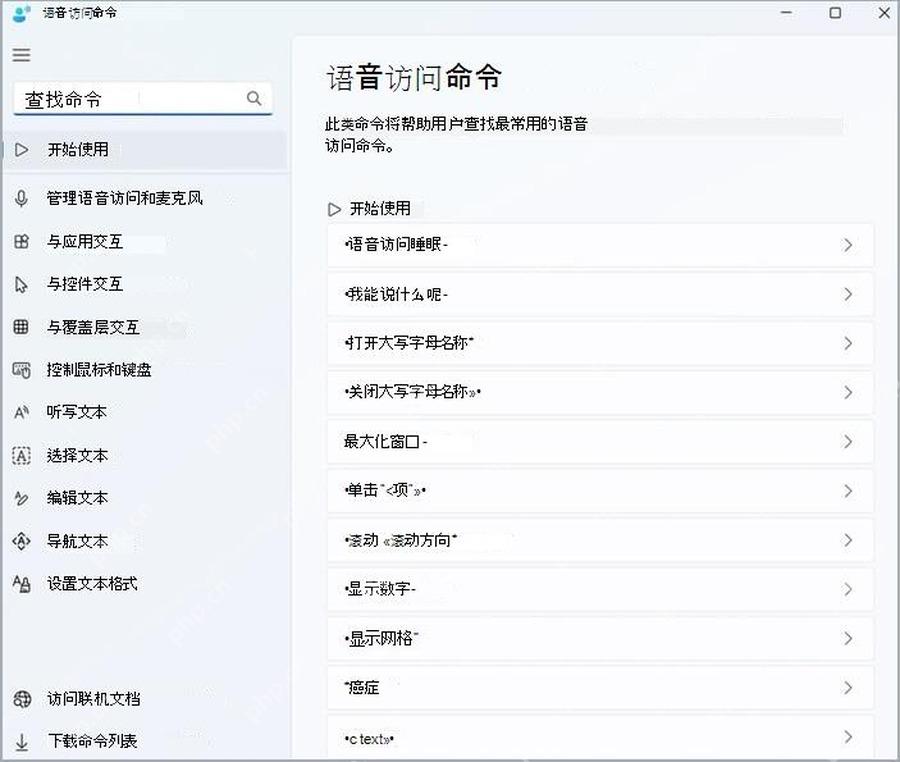Viewport: 900px width, 762px height.
Task: Click the 显示网格 command text
Action: (x=381, y=639)
